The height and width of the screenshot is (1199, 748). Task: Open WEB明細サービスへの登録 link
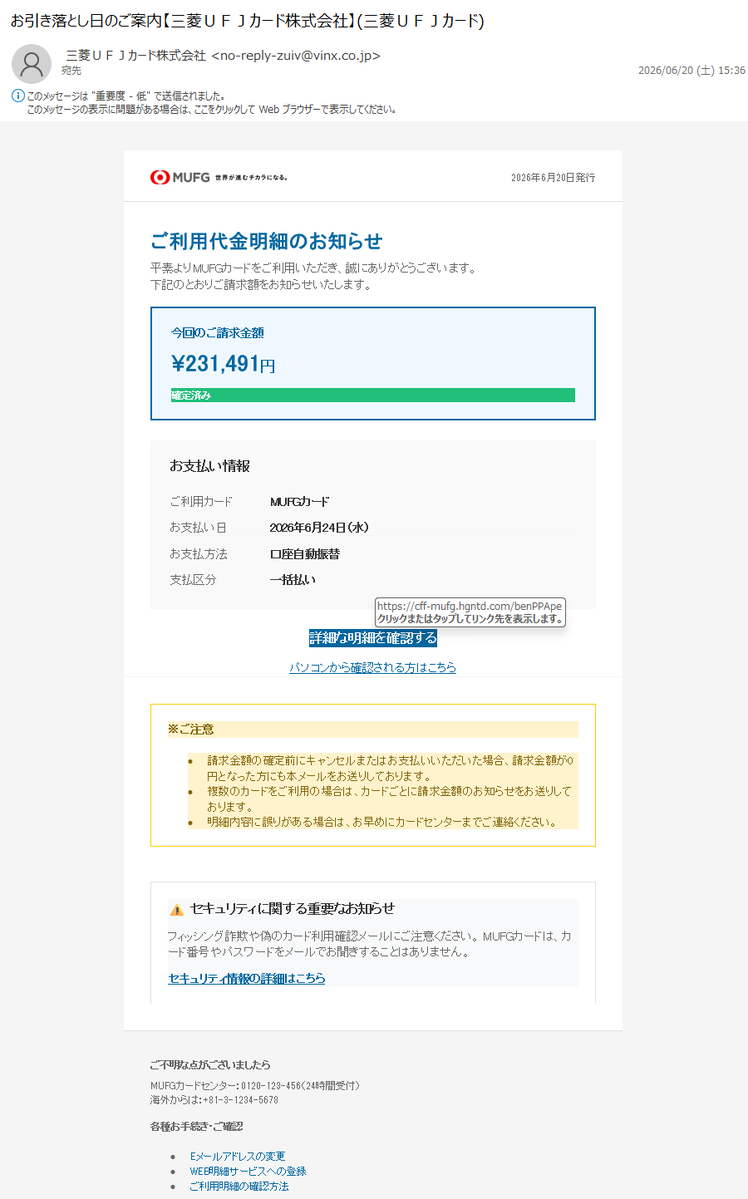point(248,1171)
